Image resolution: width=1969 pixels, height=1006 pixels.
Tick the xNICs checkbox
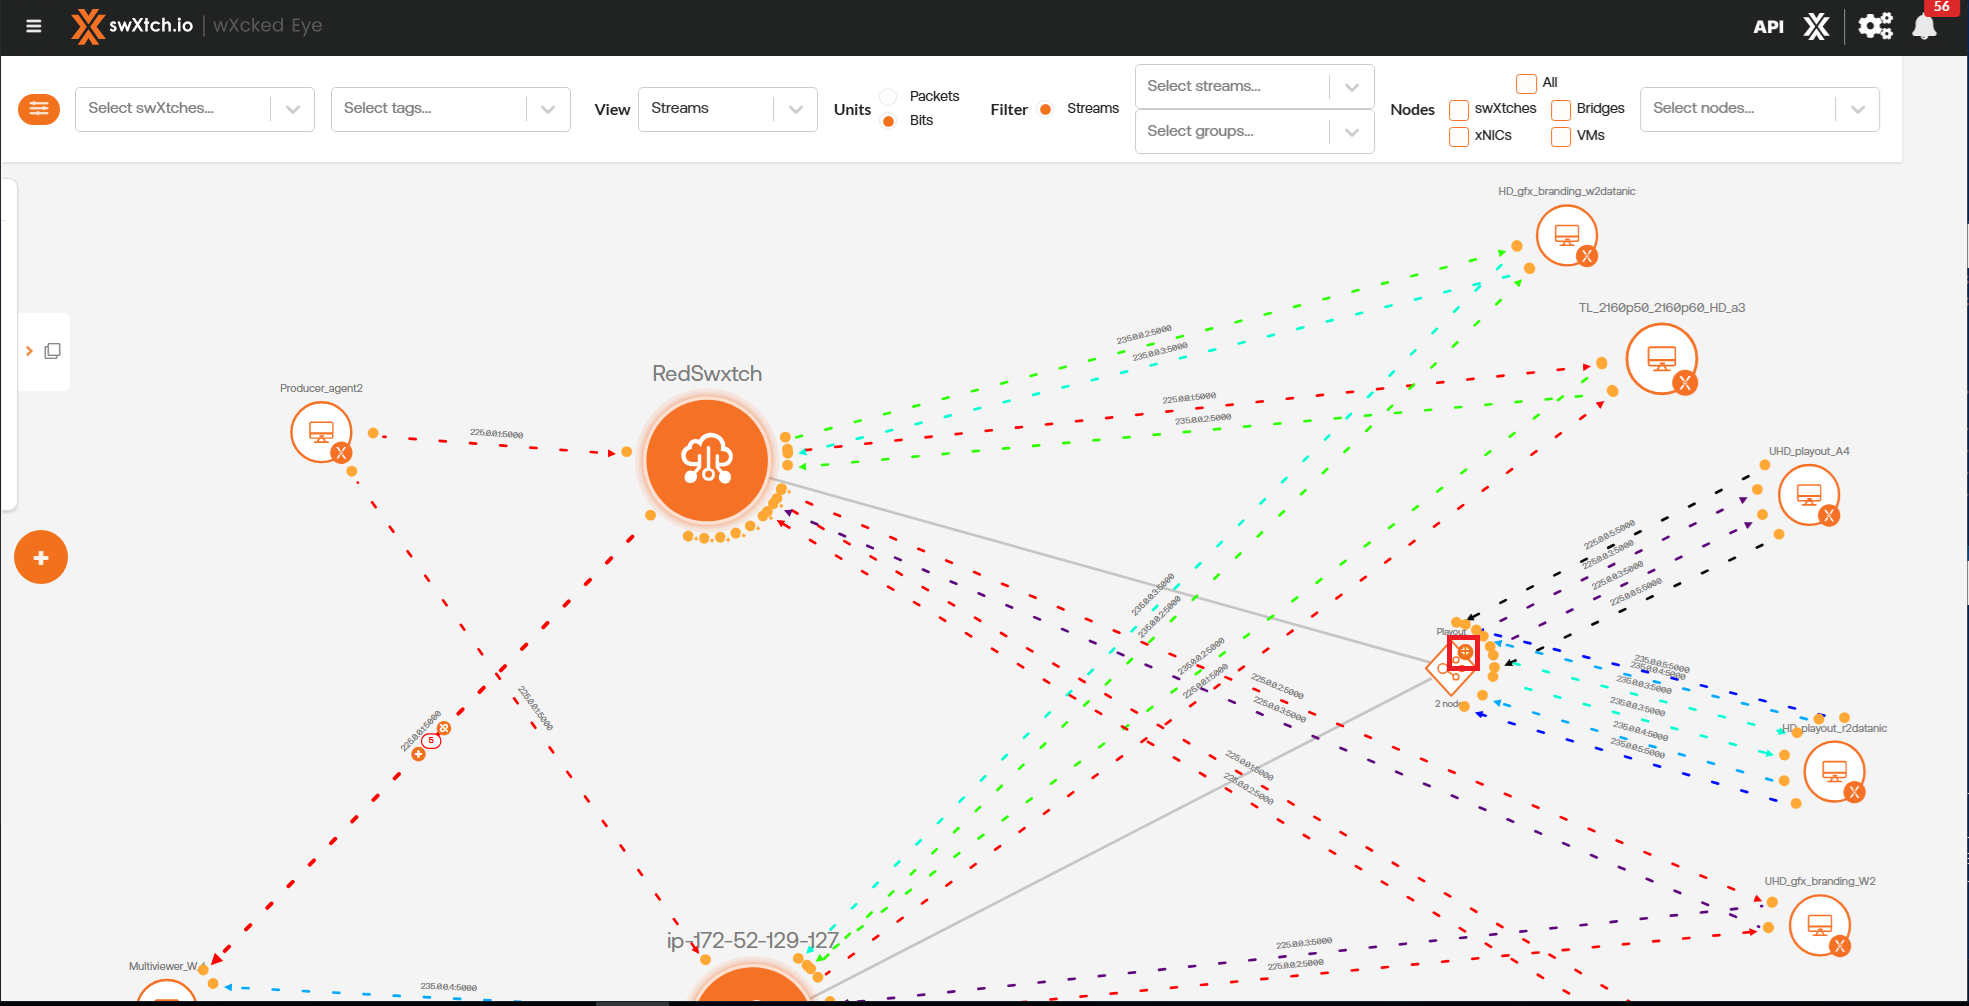pos(1459,136)
